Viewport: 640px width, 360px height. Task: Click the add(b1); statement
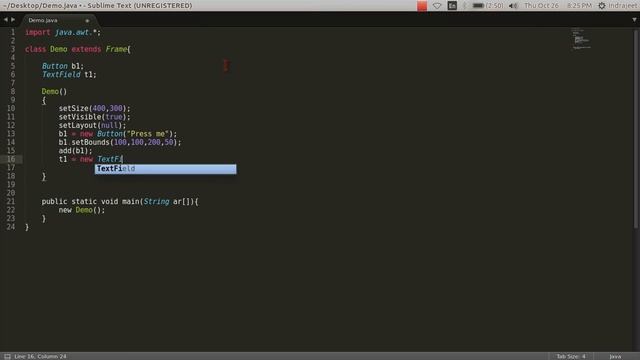(75, 151)
